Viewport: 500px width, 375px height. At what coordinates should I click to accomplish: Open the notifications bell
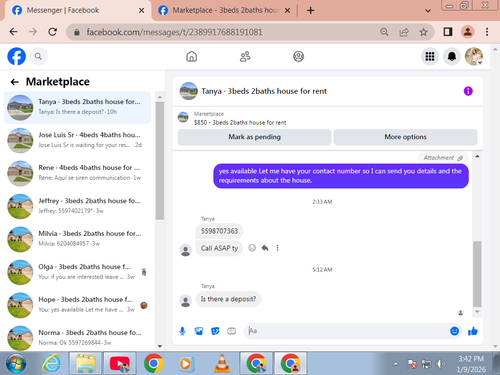[452, 56]
